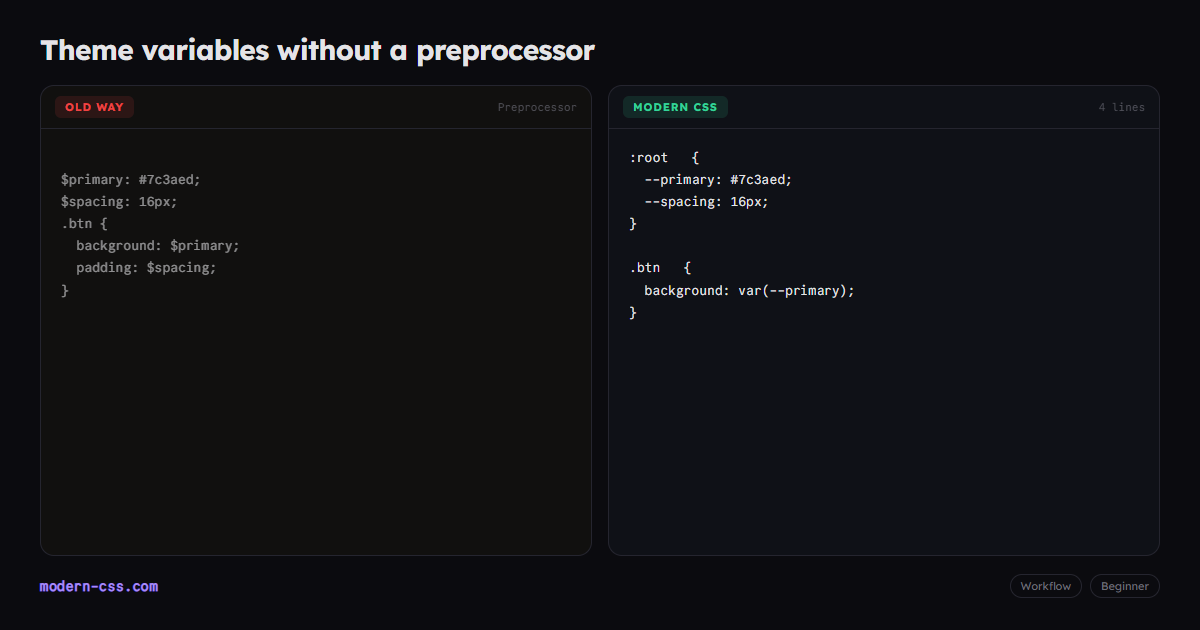Viewport: 1200px width, 630px height.
Task: Select the Workflow tag
Action: click(1045, 586)
